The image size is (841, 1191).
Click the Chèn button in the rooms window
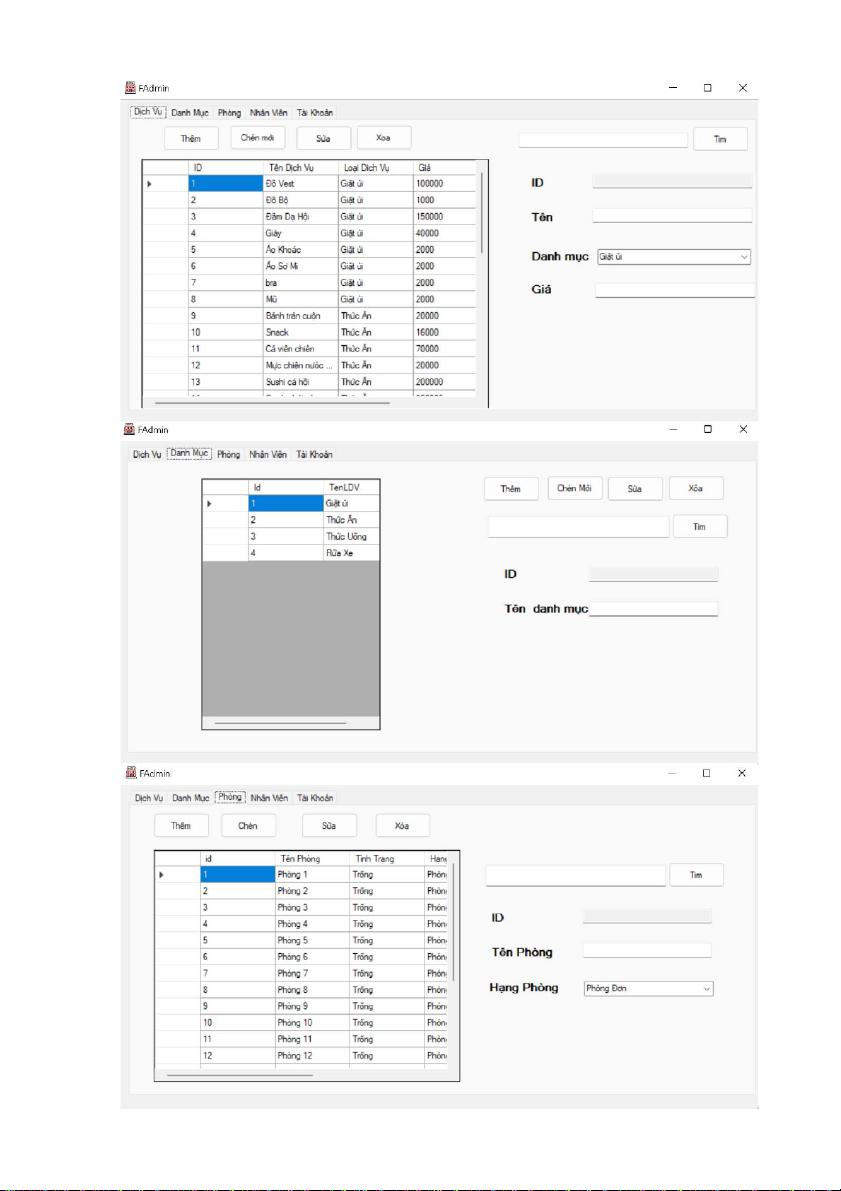[248, 826]
